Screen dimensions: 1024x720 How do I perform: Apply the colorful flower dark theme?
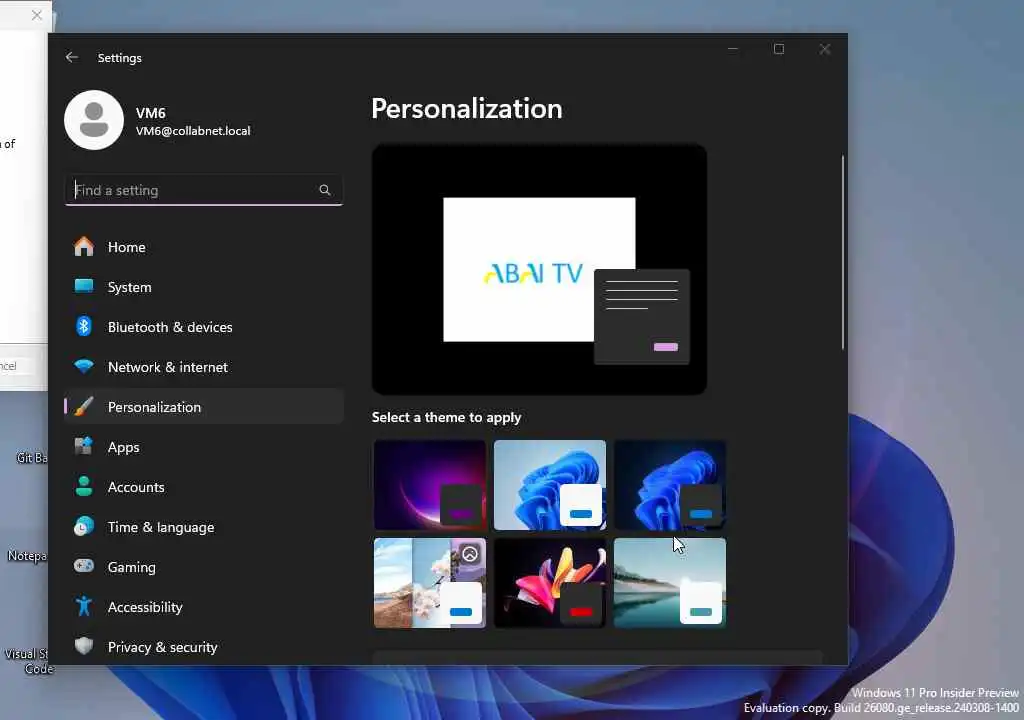click(550, 583)
